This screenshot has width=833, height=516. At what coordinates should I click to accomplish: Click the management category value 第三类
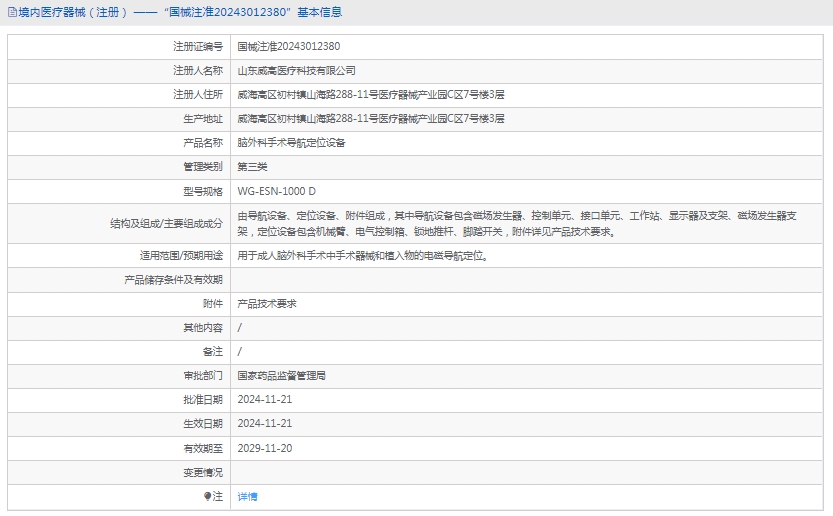(252, 167)
